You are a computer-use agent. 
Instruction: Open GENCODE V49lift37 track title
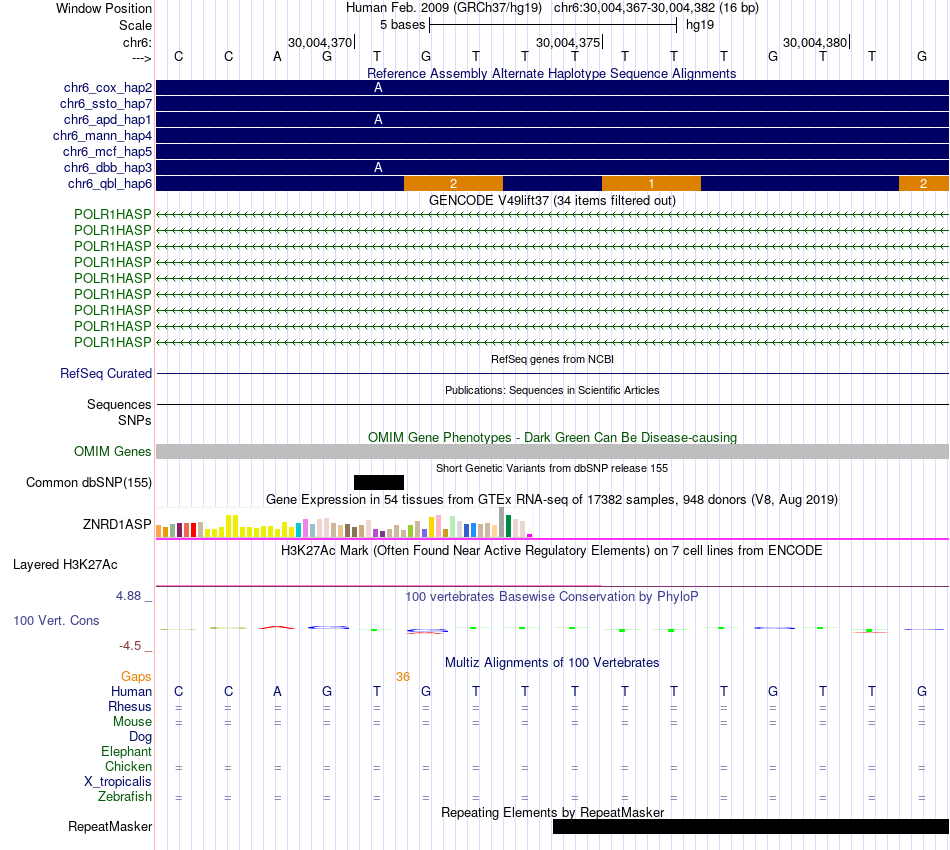(552, 201)
